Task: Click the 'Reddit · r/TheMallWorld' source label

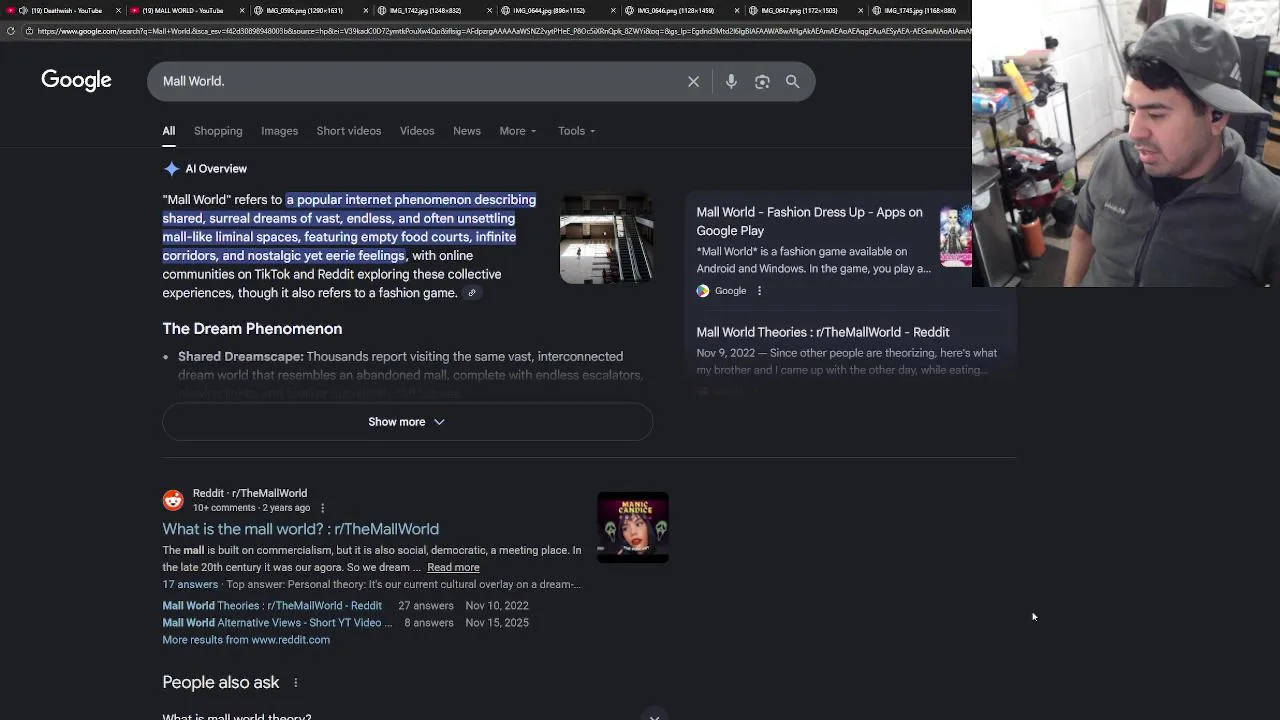Action: (x=250, y=493)
